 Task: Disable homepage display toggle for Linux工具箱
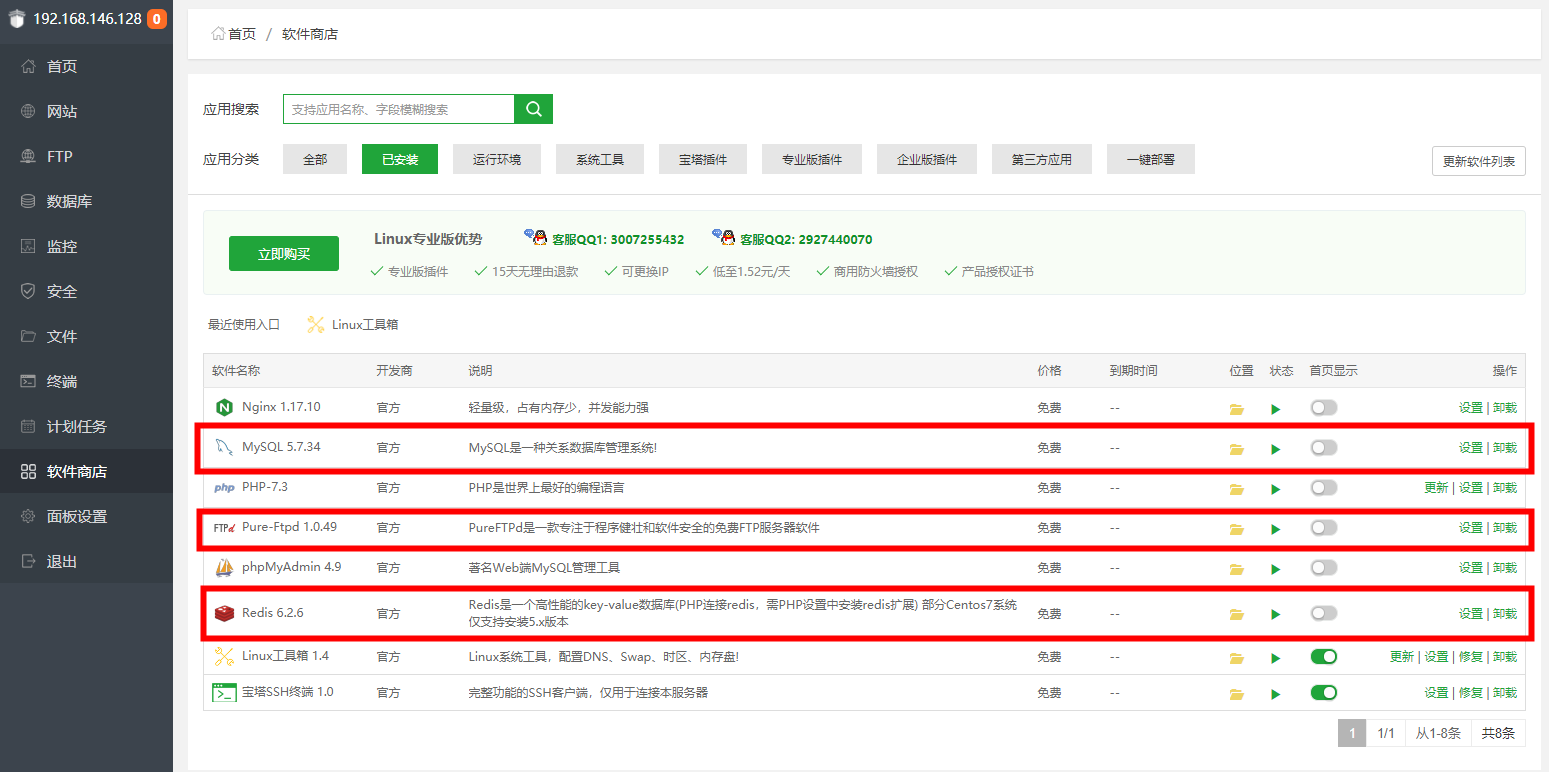pos(1323,657)
